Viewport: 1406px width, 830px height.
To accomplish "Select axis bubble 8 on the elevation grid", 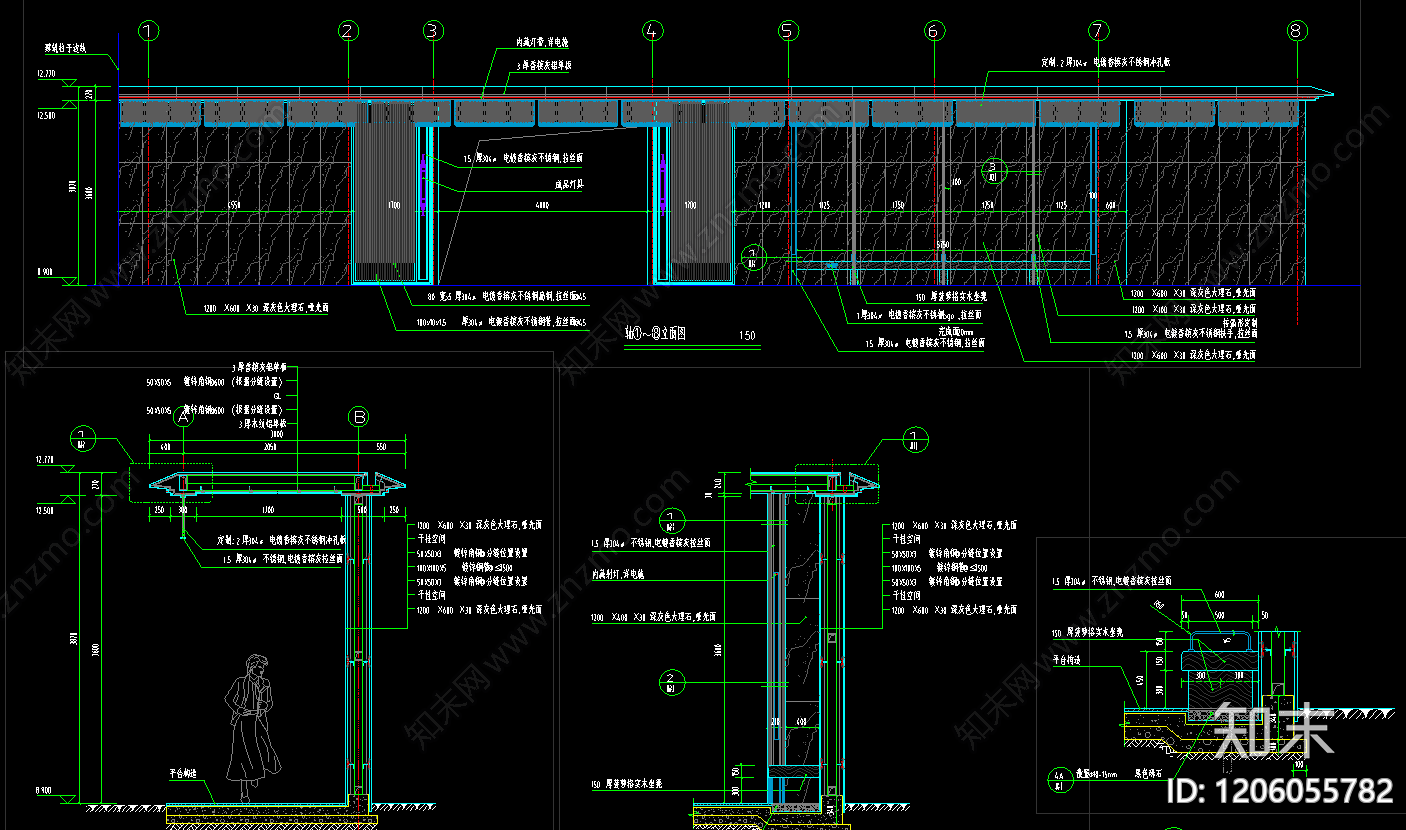I will [1296, 31].
